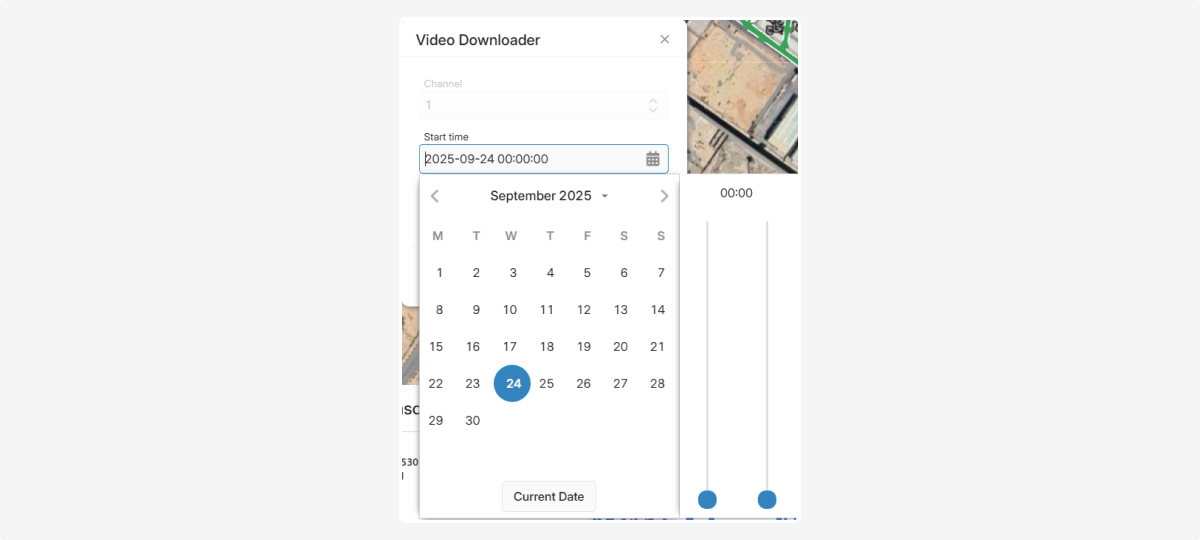Choose September 26 in the calendar
The image size is (1200, 540).
click(584, 384)
